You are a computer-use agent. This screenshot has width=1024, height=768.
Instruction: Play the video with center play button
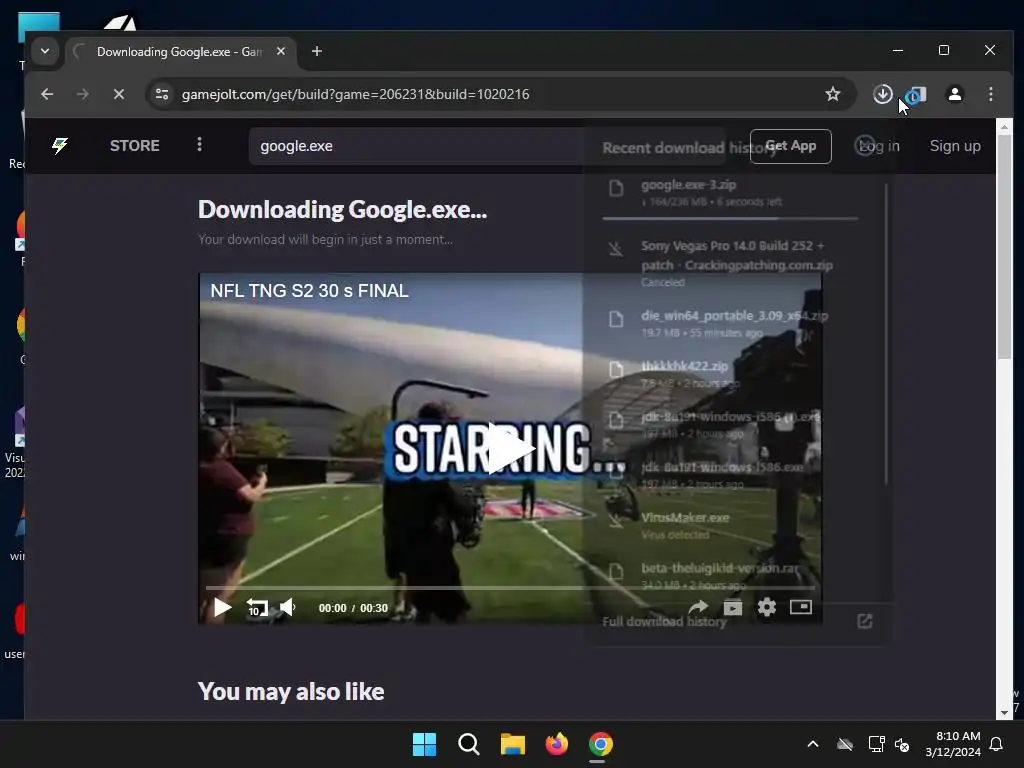[510, 449]
